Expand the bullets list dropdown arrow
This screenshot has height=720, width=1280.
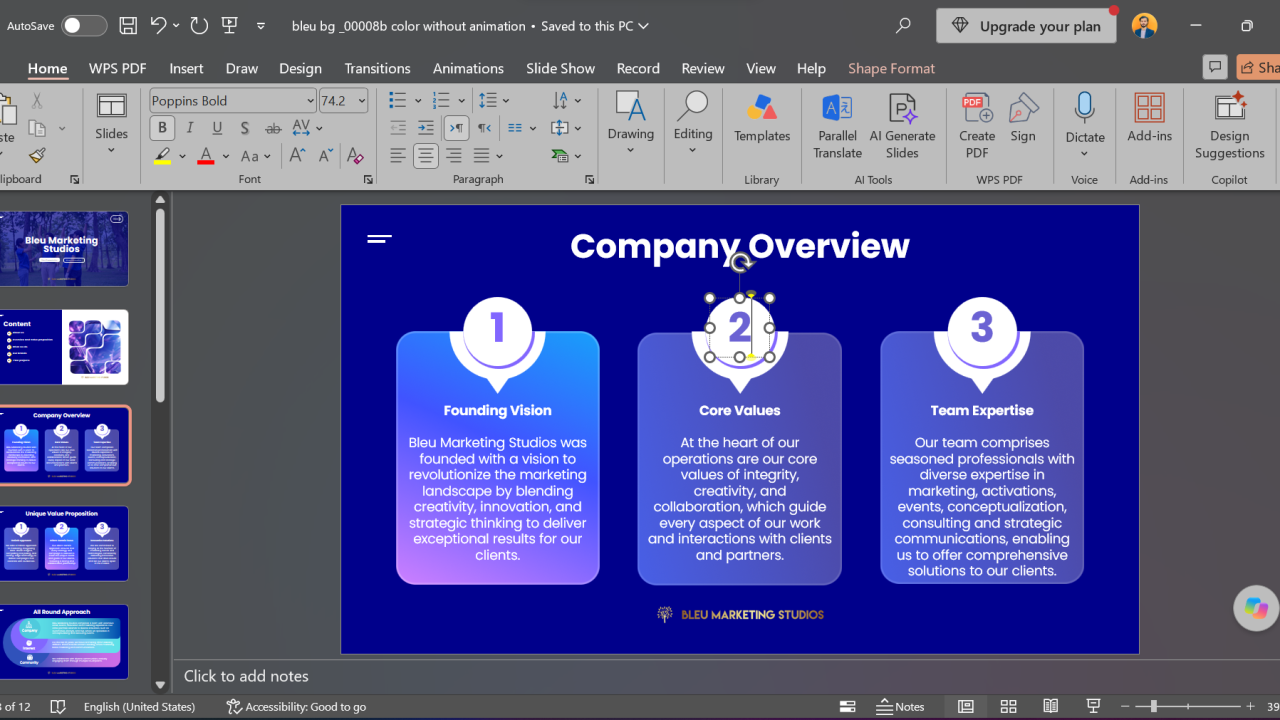point(418,101)
